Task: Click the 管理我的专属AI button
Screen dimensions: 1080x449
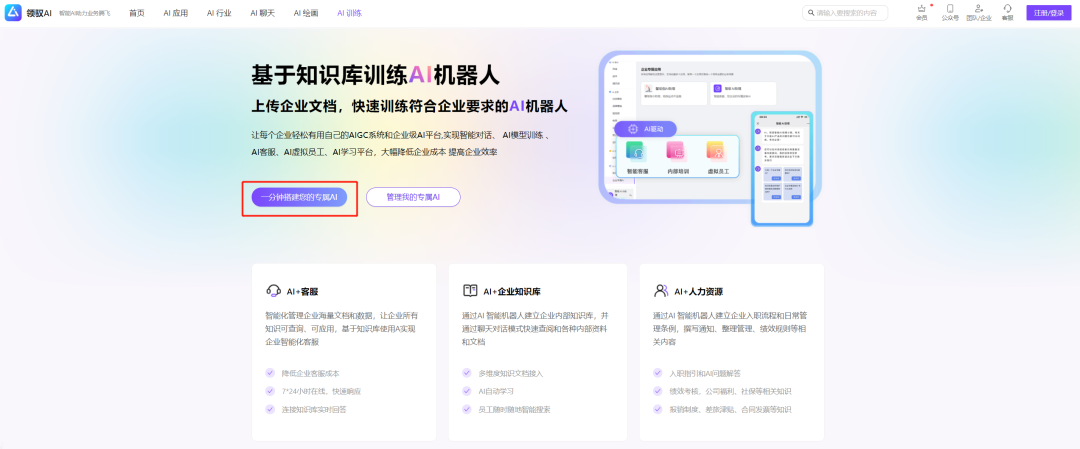Action: (413, 197)
